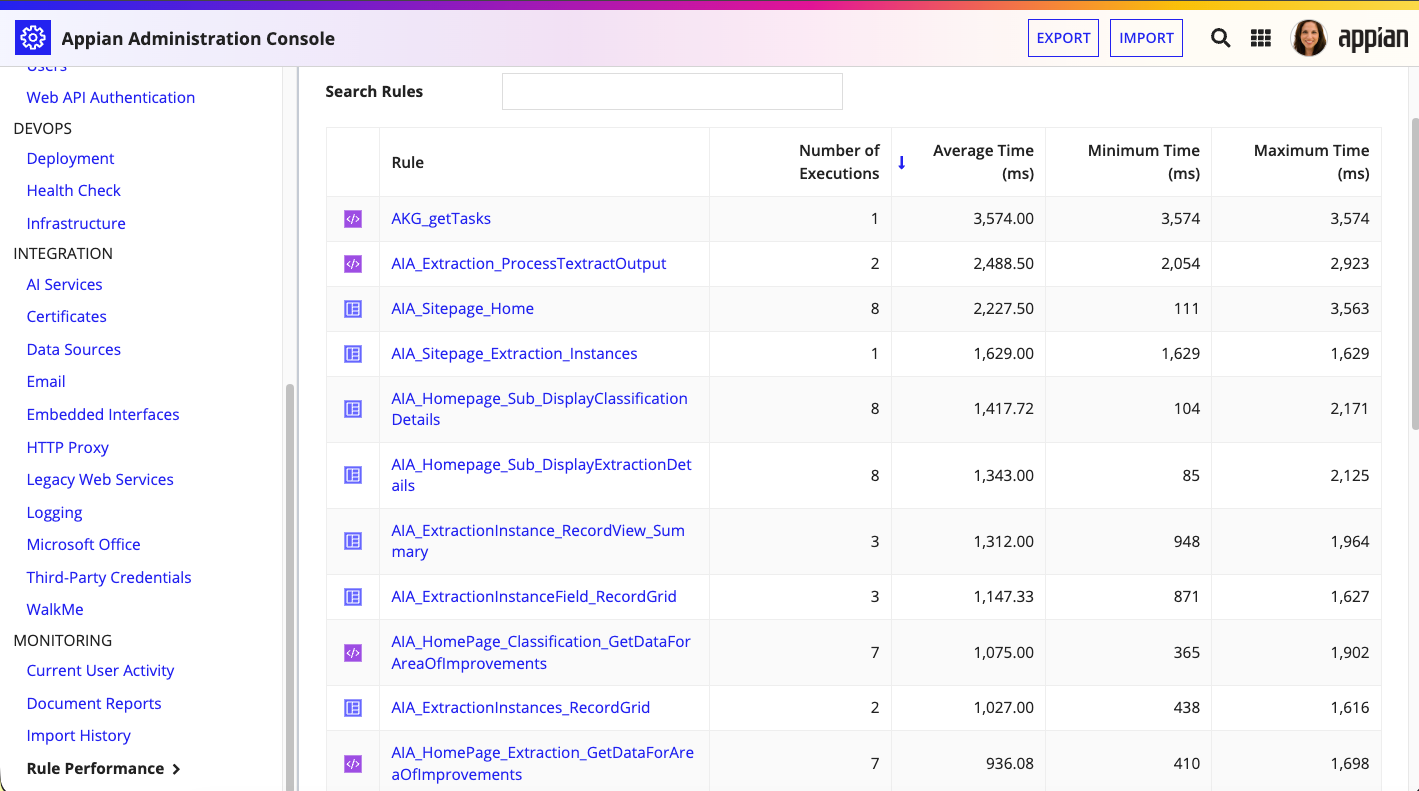Open the search magnifier icon in header
Screen dimensions: 1419x791
pos(1220,38)
